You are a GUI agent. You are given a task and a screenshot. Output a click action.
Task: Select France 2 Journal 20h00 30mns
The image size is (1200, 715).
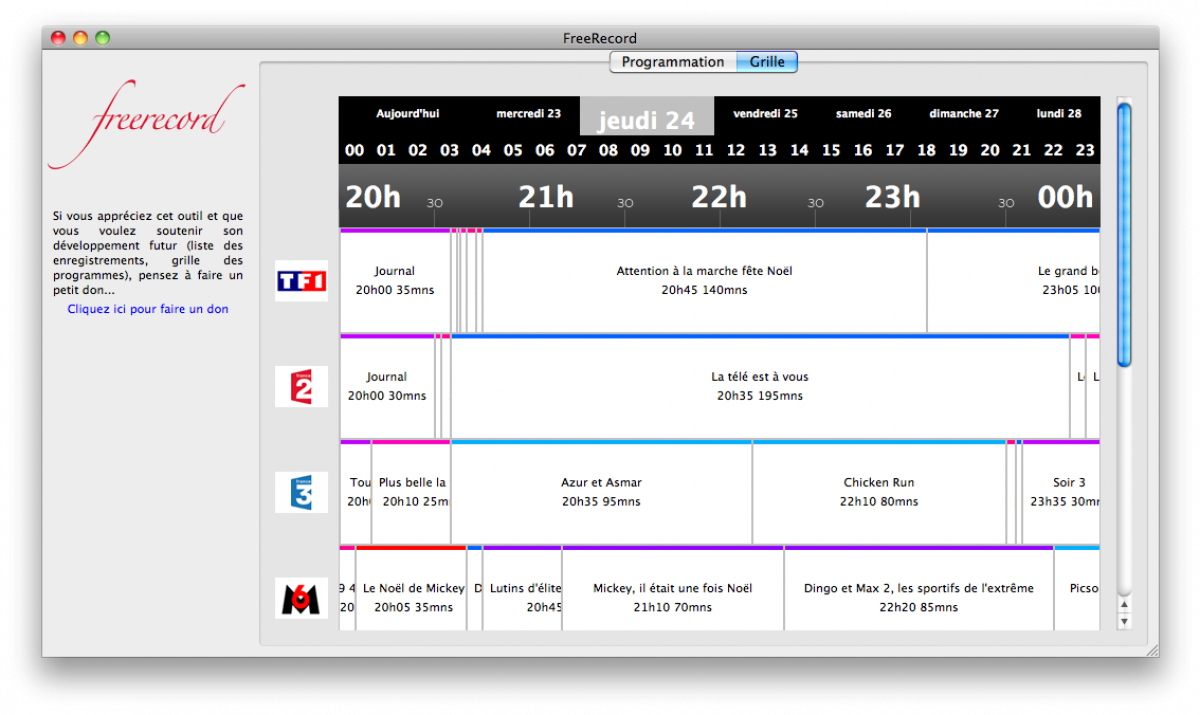[x=387, y=387]
